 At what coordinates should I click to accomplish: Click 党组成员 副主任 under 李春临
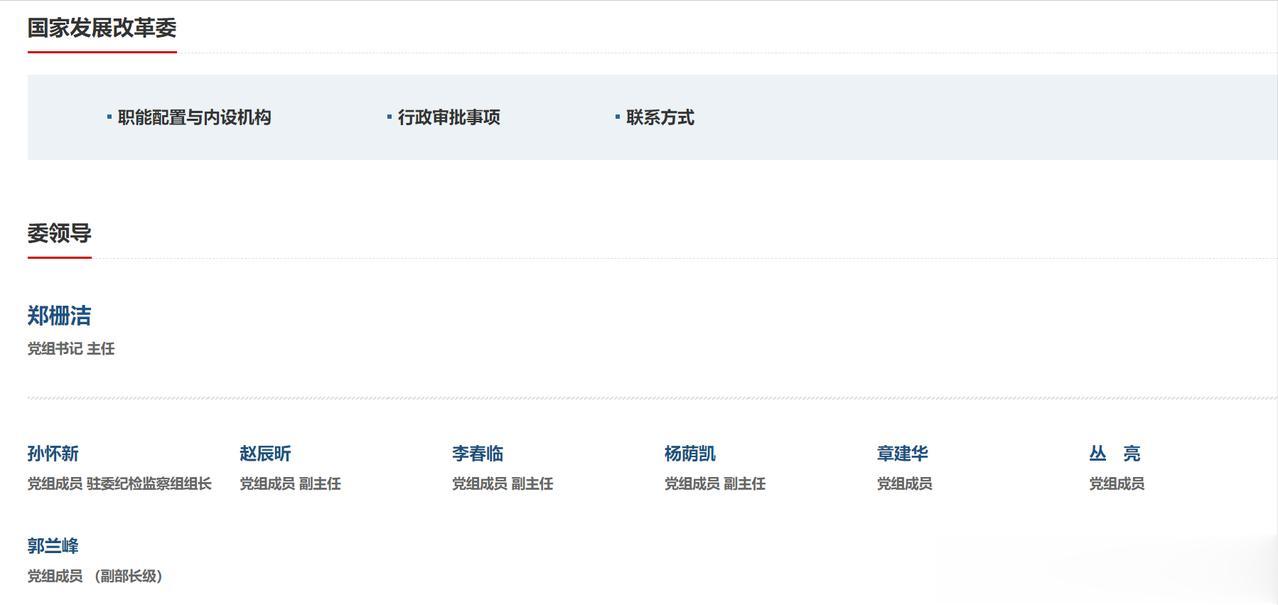502,484
